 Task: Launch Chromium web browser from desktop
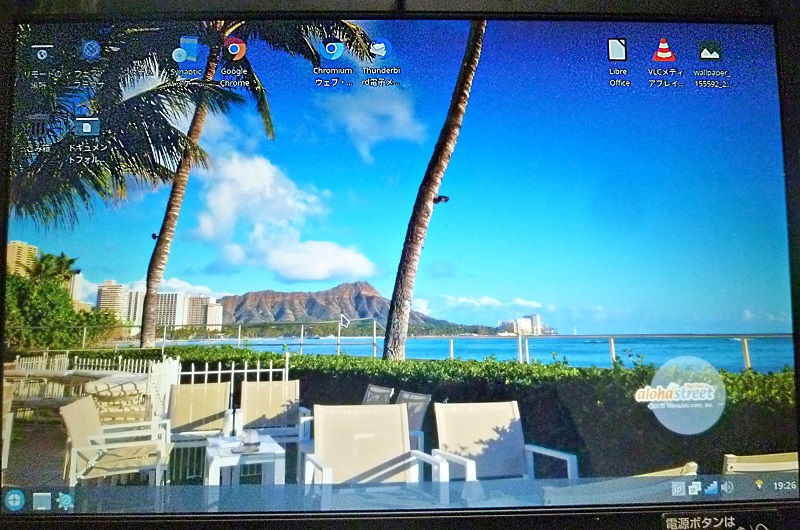(x=332, y=50)
